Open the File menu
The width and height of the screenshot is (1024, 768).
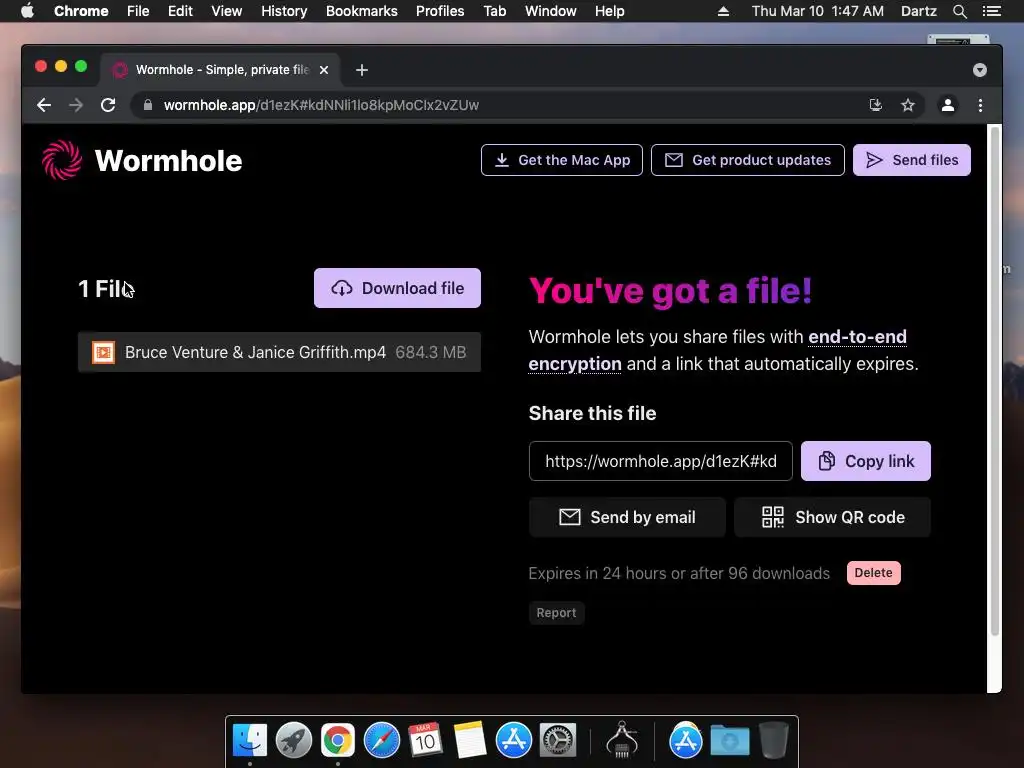pyautogui.click(x=138, y=11)
